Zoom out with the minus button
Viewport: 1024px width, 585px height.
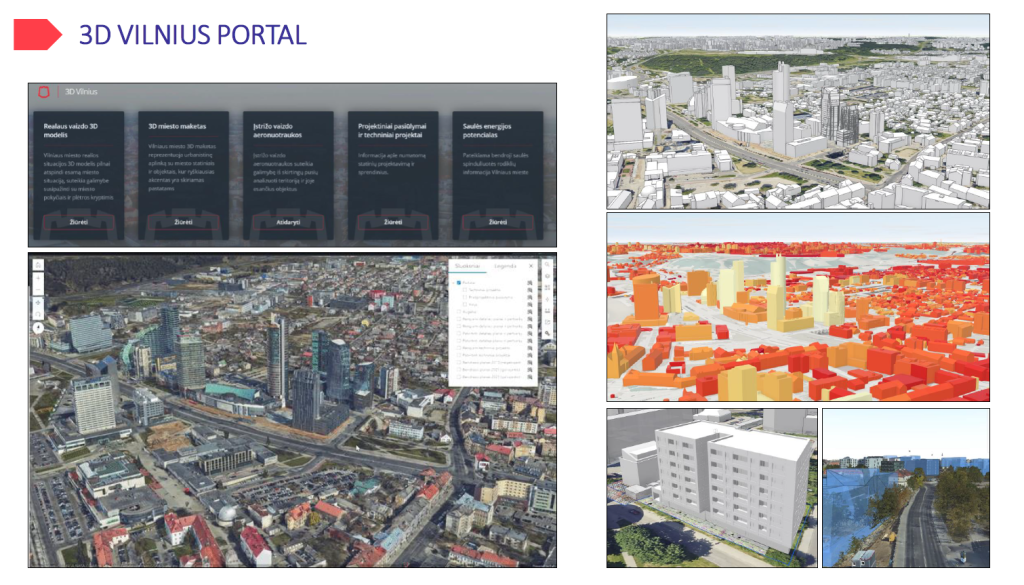point(38,289)
